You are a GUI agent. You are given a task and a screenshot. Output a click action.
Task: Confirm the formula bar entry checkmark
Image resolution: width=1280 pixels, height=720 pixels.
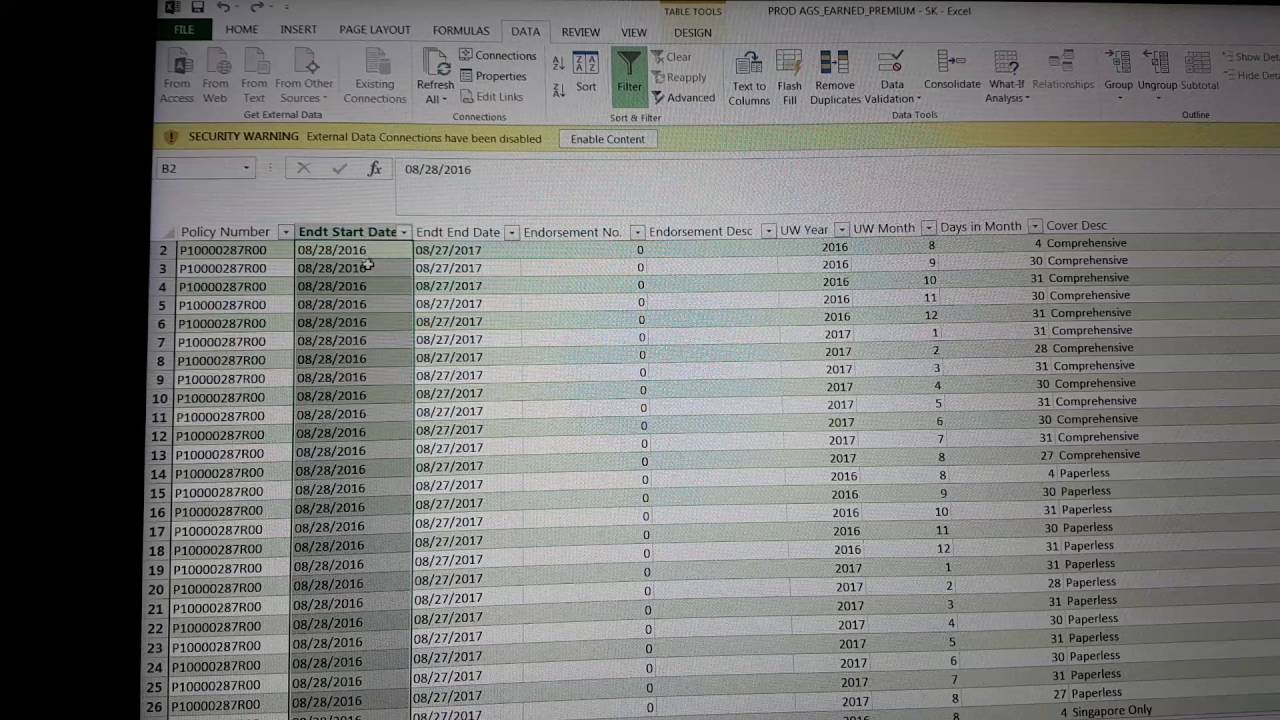[339, 169]
